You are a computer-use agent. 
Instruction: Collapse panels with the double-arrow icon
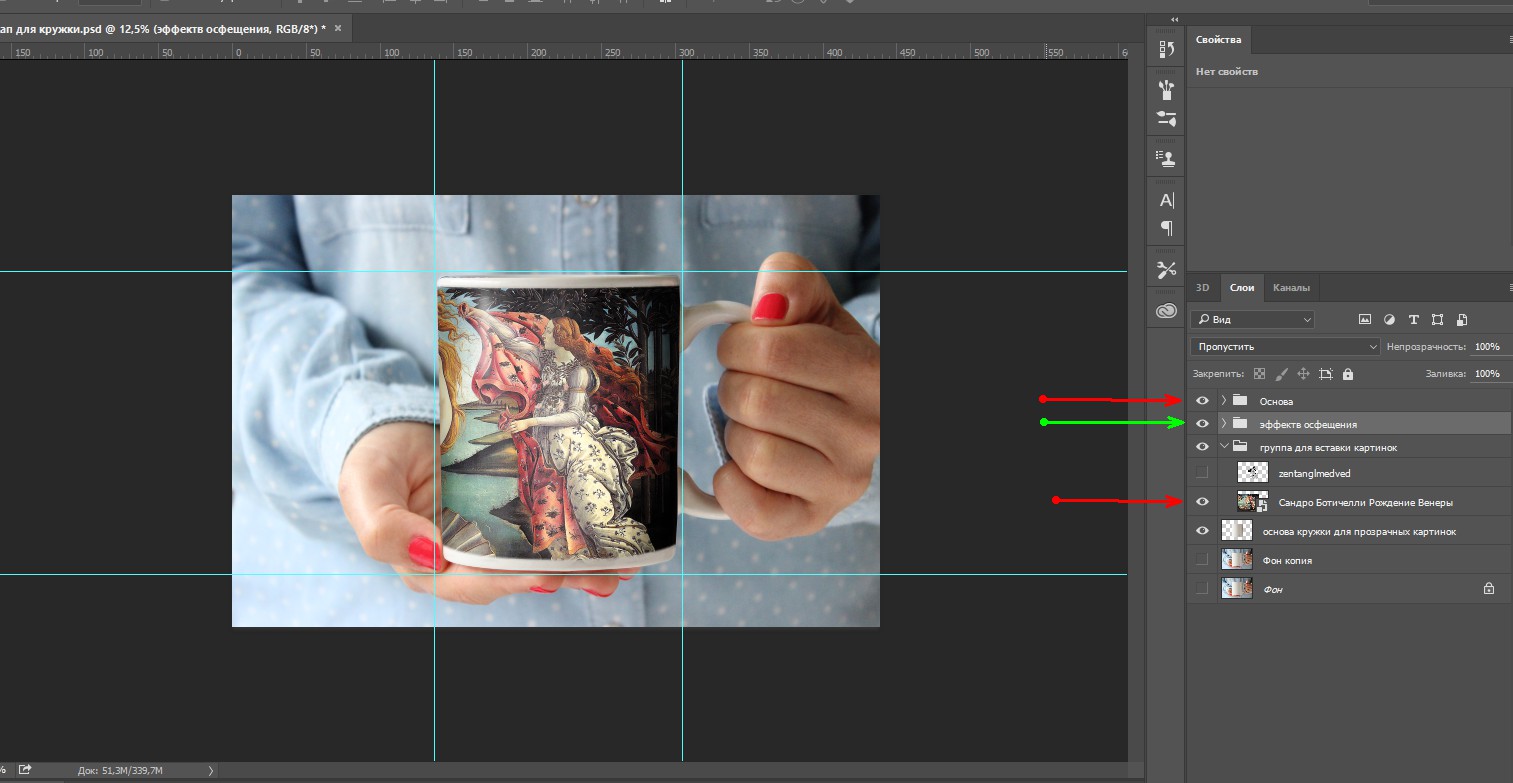[x=1174, y=19]
